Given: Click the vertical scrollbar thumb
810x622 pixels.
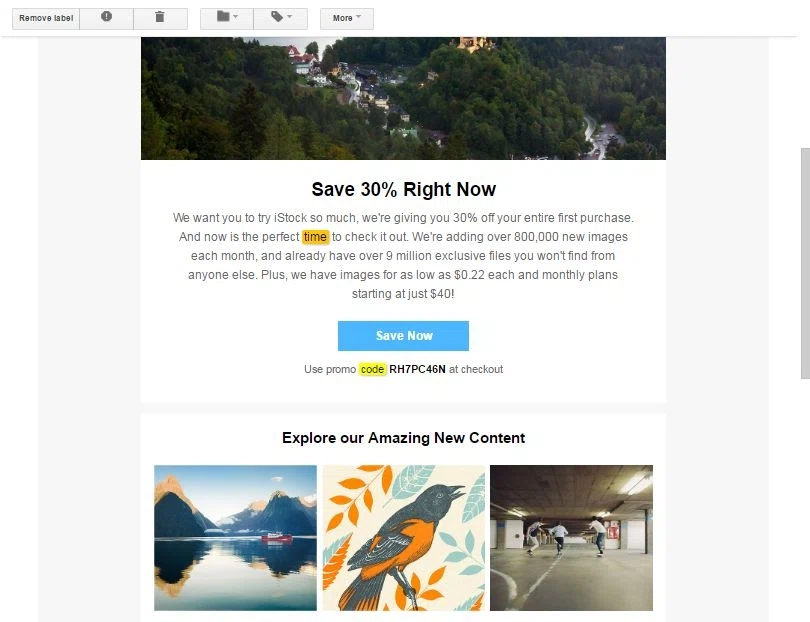Looking at the screenshot, I should [805, 263].
